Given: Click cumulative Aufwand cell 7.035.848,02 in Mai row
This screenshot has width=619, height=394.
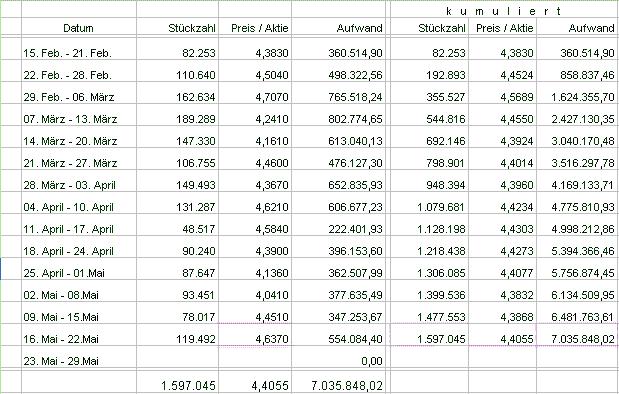Looking at the screenshot, I should [x=578, y=339].
